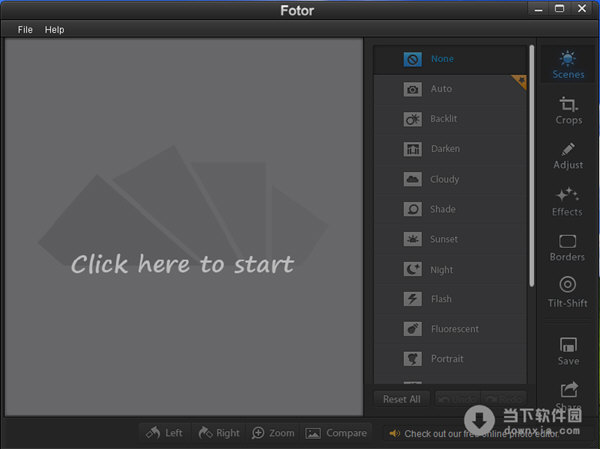600x449 pixels.
Task: Click the 'Backlit' scene label
Action: coord(443,119)
